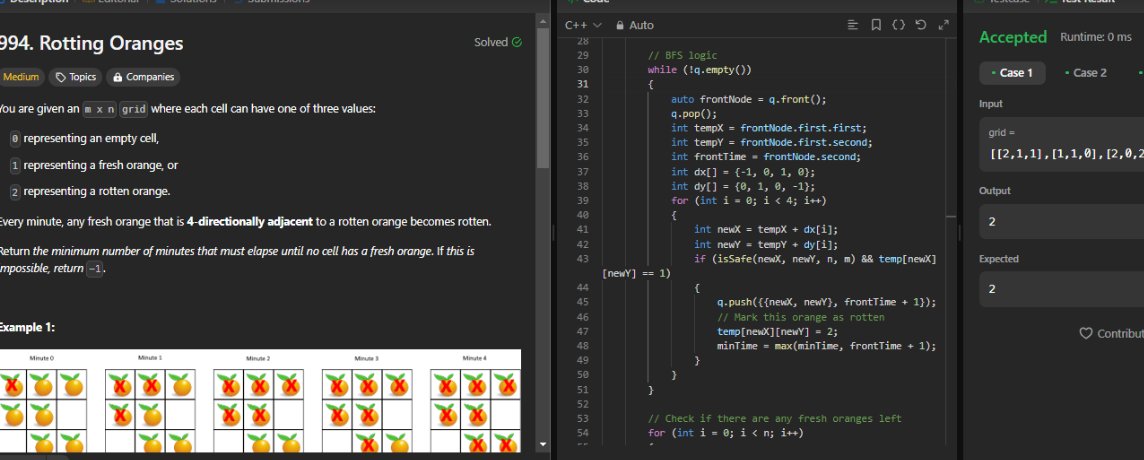Screen dimensions: 1144x460
Task: Click the description panel scrollbar thumb
Action: (543, 98)
